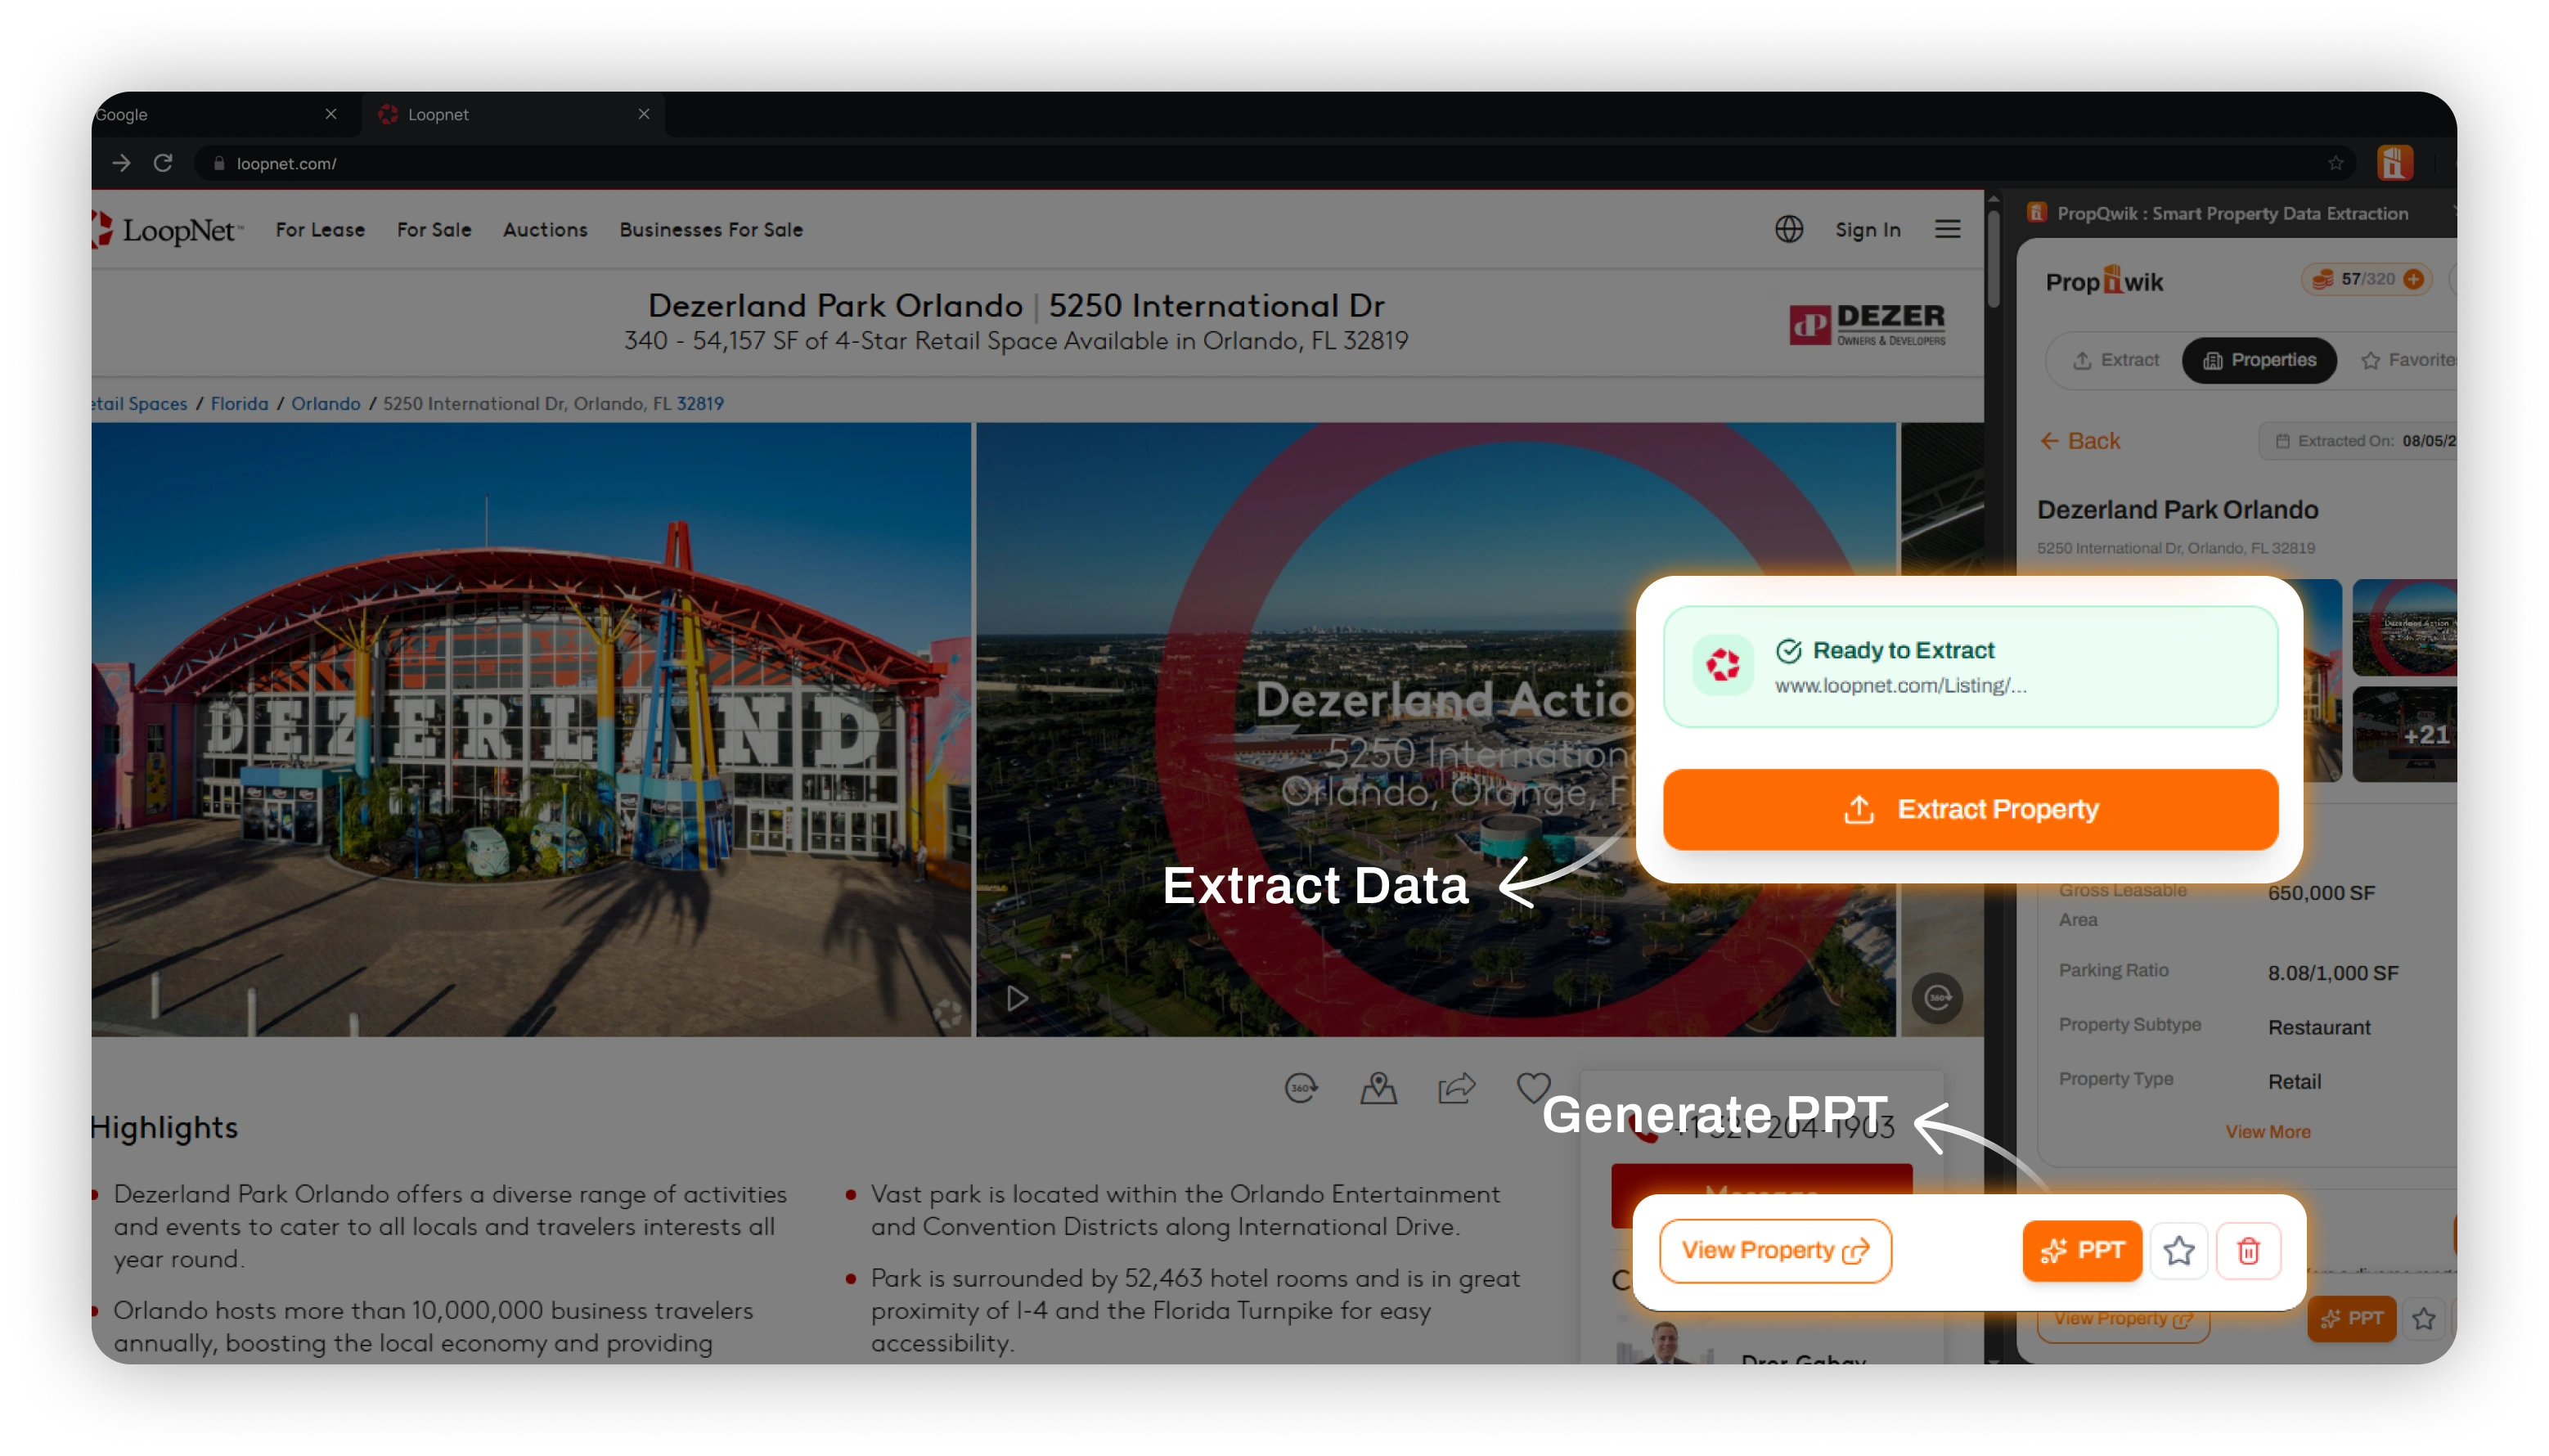
Task: Click the browser forward arrow
Action: (121, 163)
